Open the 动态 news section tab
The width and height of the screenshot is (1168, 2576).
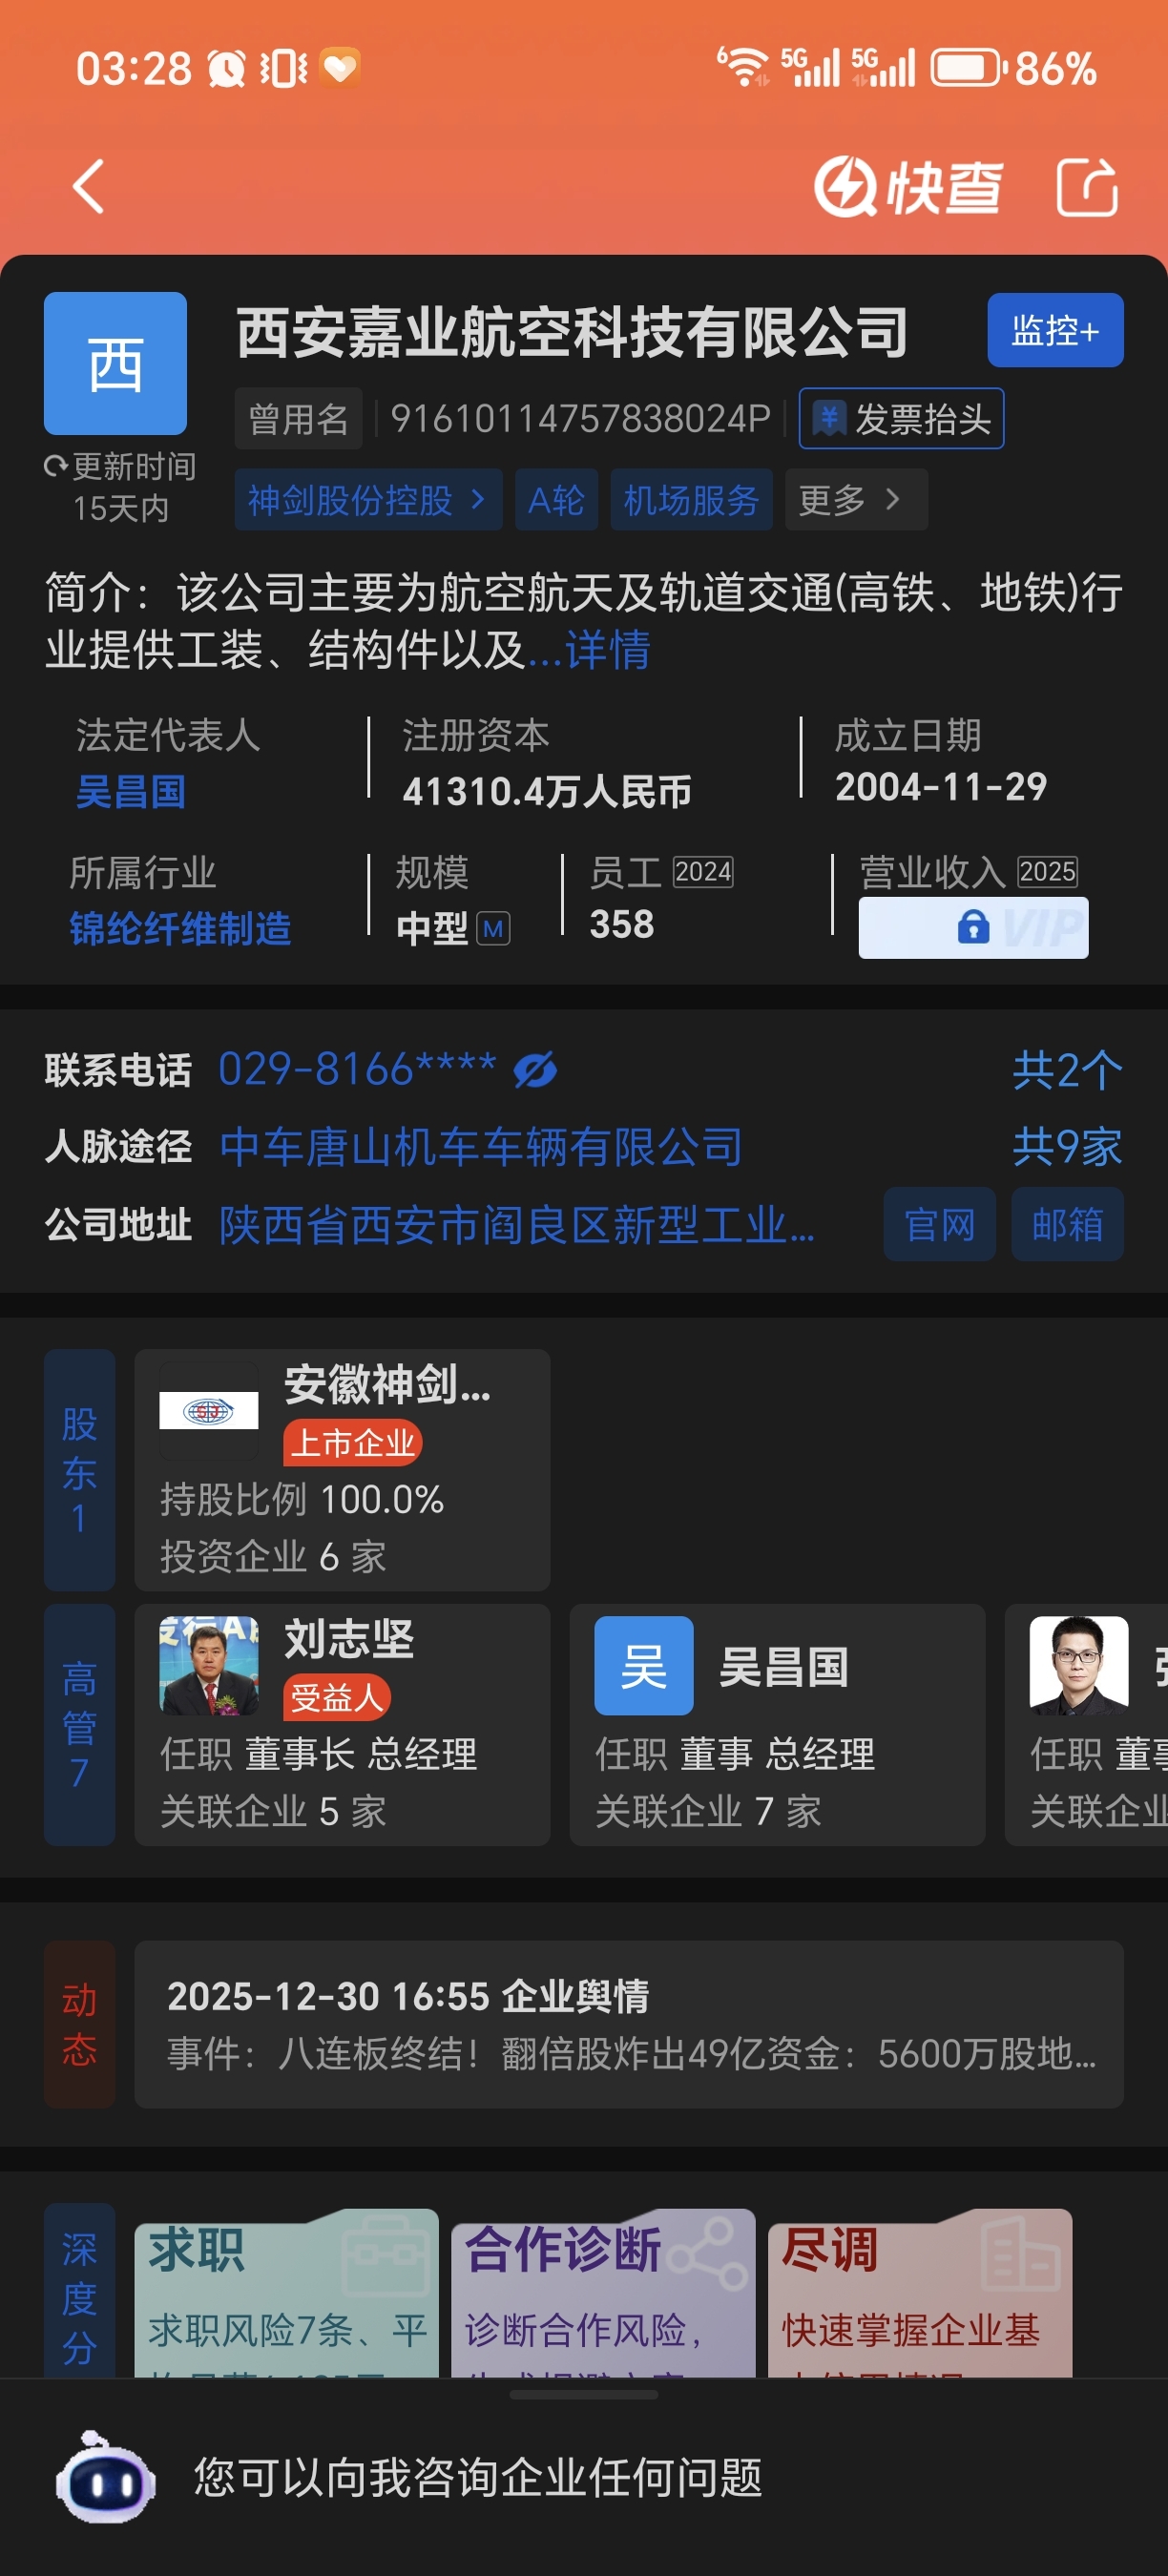point(79,2025)
